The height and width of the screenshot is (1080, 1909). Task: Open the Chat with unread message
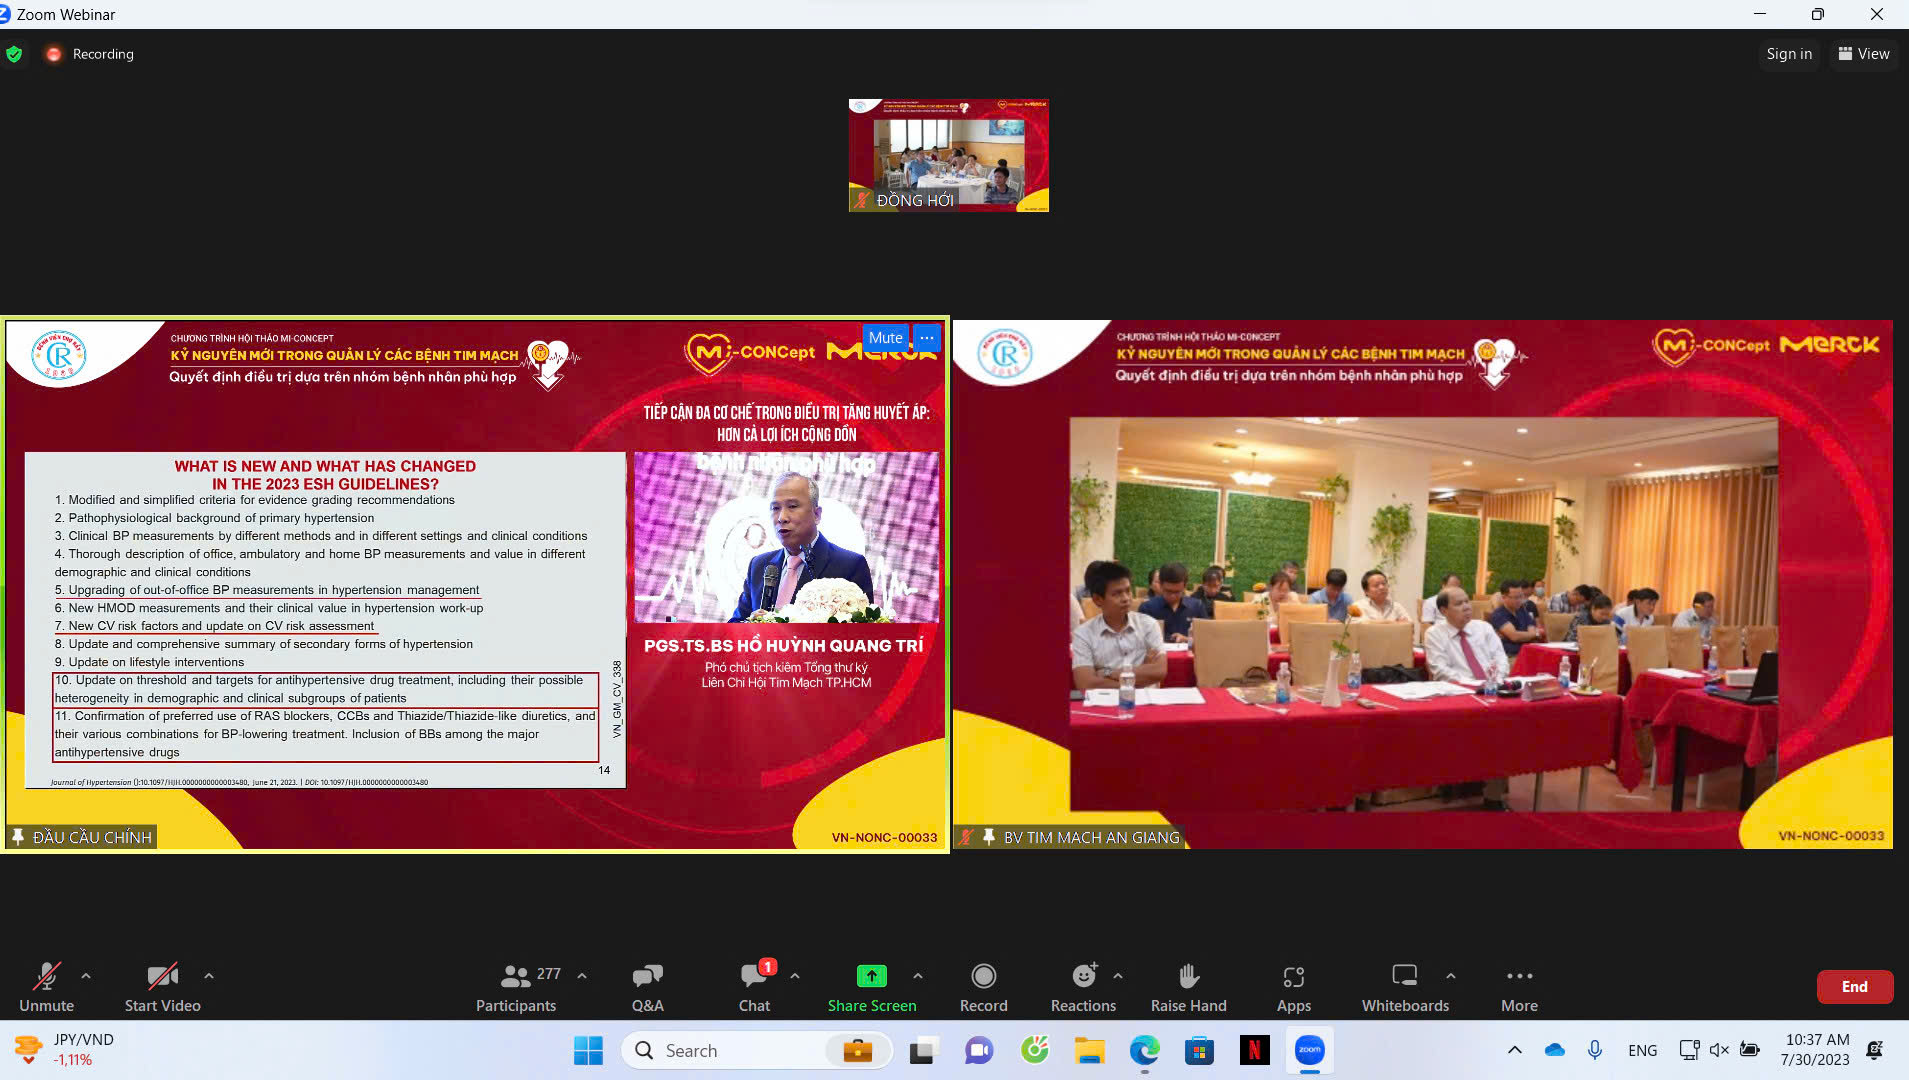754,986
